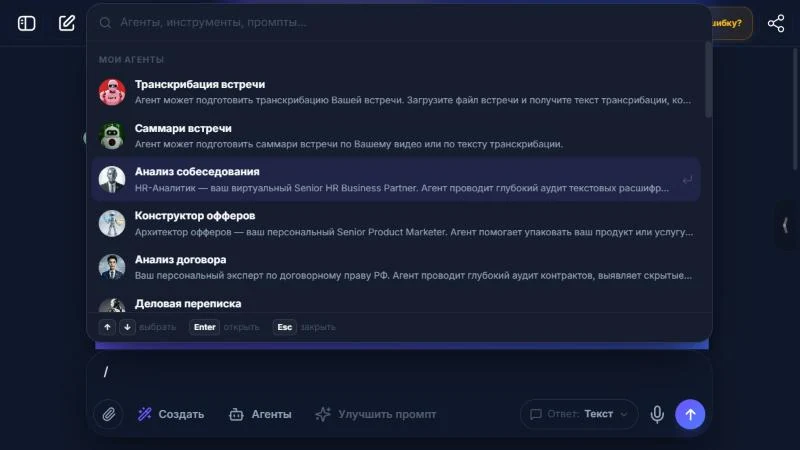Image resolution: width=800 pixels, height=450 pixels.
Task: Attach a file with paperclip icon
Action: coord(108,414)
